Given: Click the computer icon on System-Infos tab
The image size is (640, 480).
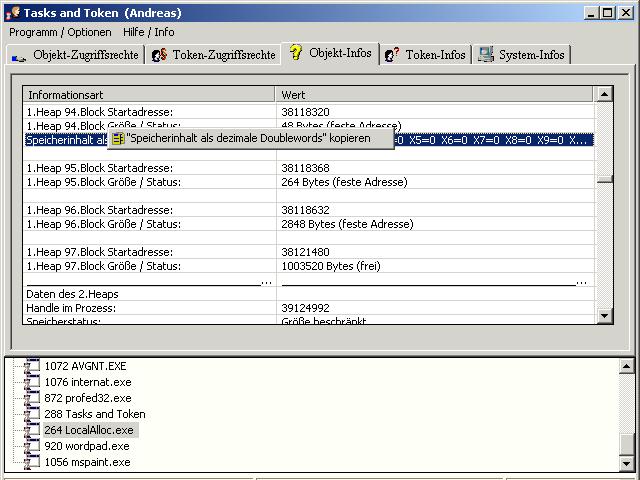Looking at the screenshot, I should pyautogui.click(x=486, y=54).
